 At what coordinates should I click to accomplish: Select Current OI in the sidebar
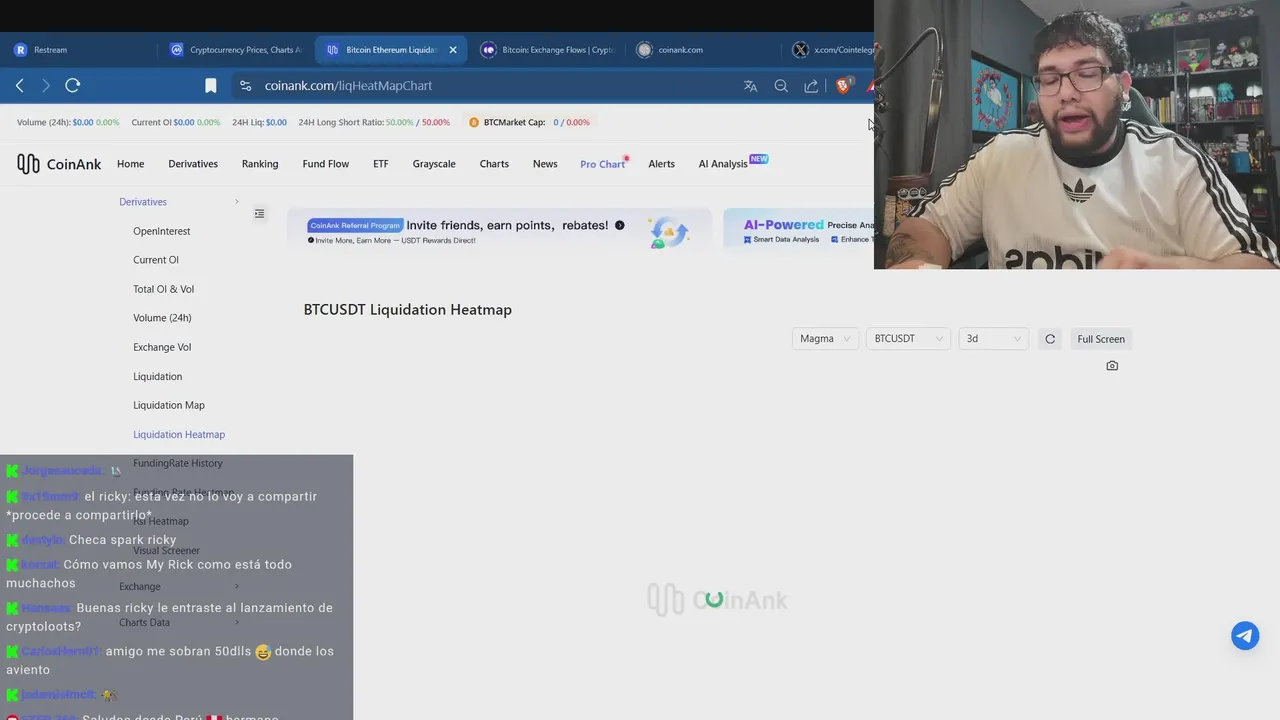pos(156,260)
